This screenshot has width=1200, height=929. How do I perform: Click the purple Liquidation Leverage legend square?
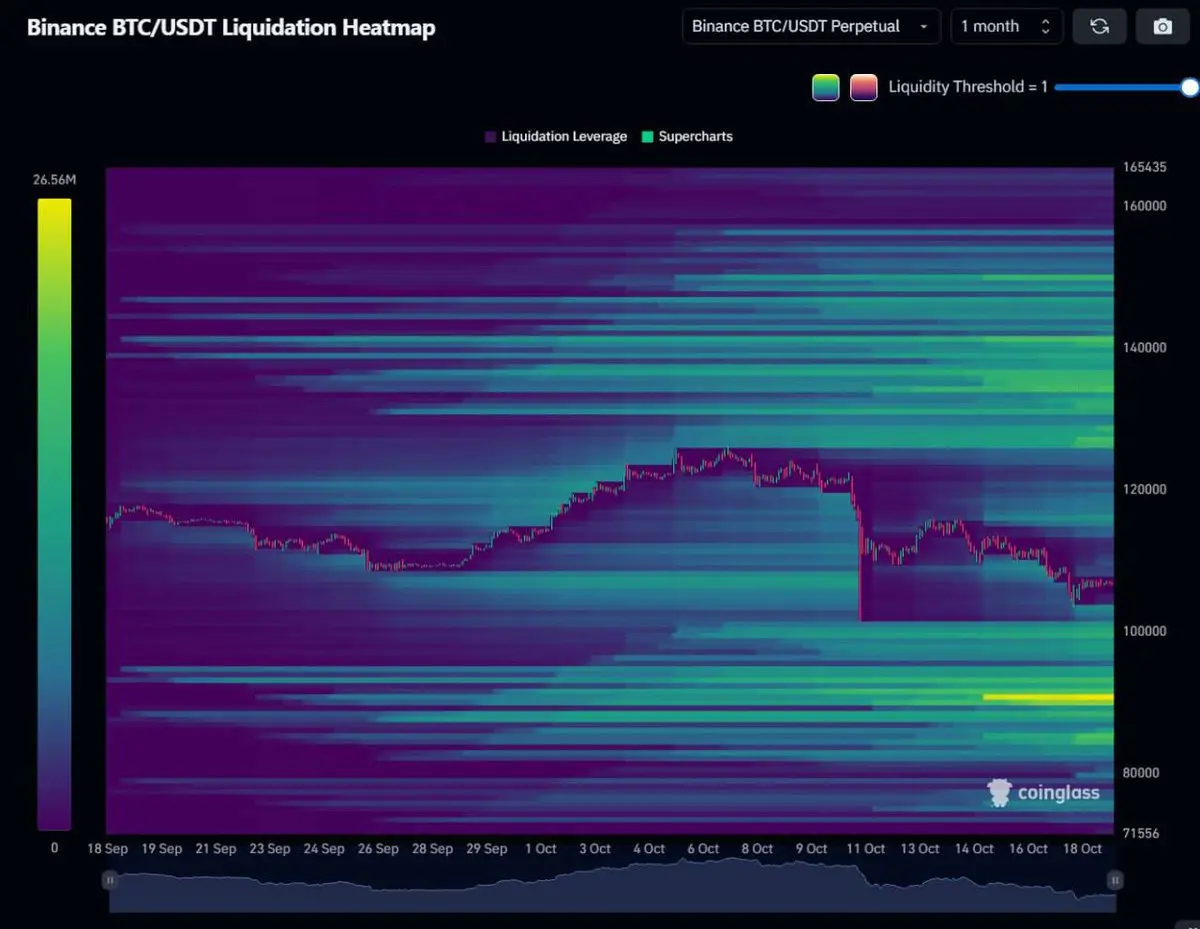click(x=490, y=137)
